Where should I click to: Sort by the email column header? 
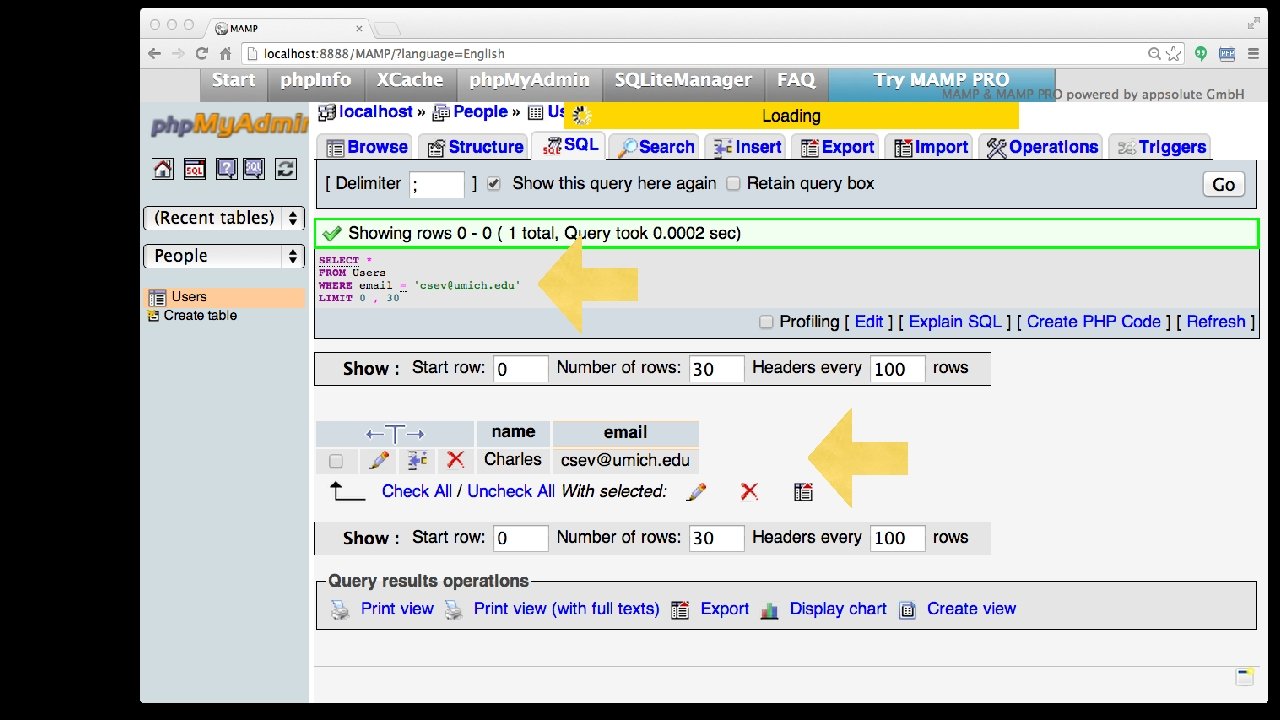point(625,433)
